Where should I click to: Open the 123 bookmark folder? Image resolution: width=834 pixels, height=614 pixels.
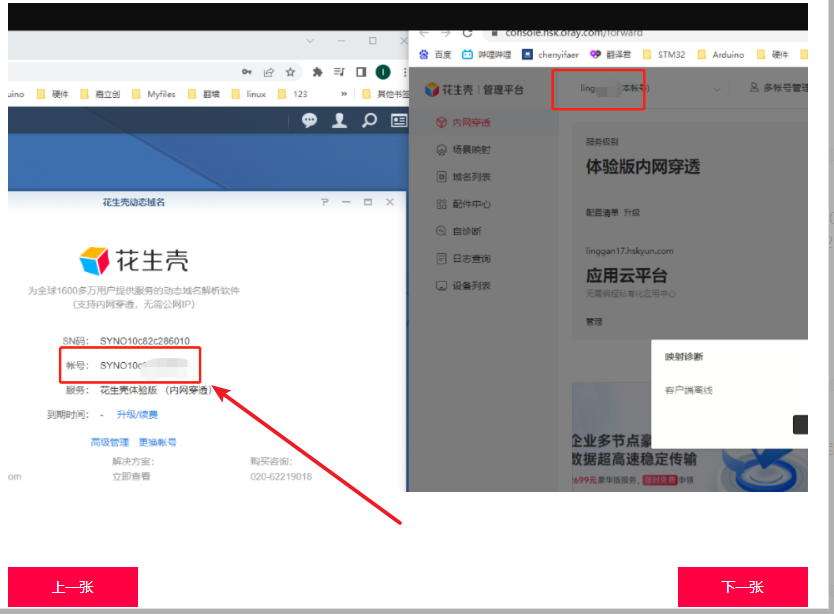(x=293, y=94)
